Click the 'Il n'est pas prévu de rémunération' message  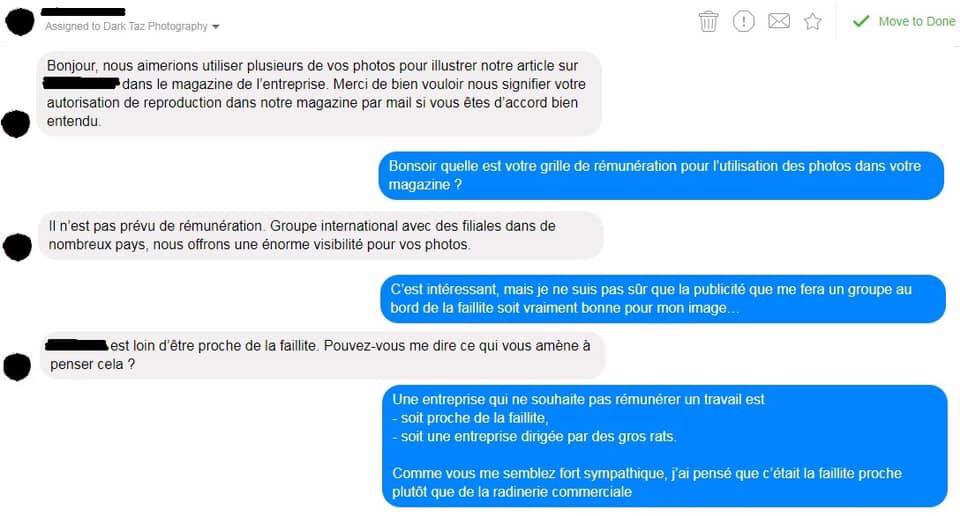[321, 236]
